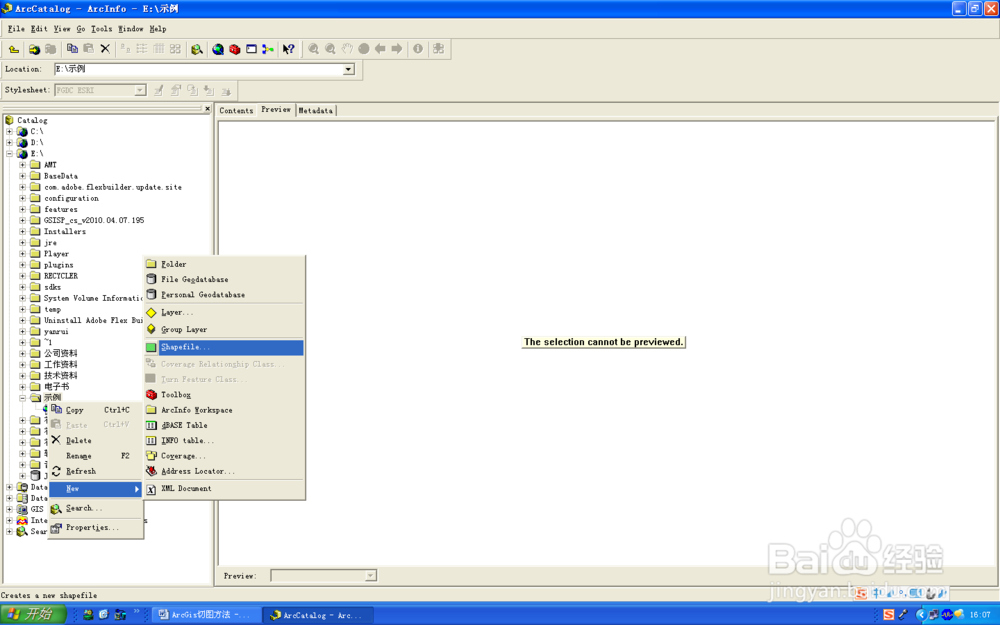The width and height of the screenshot is (1000, 625).
Task: Click the Create Thumbnail toolbar icon
Action: 439,49
